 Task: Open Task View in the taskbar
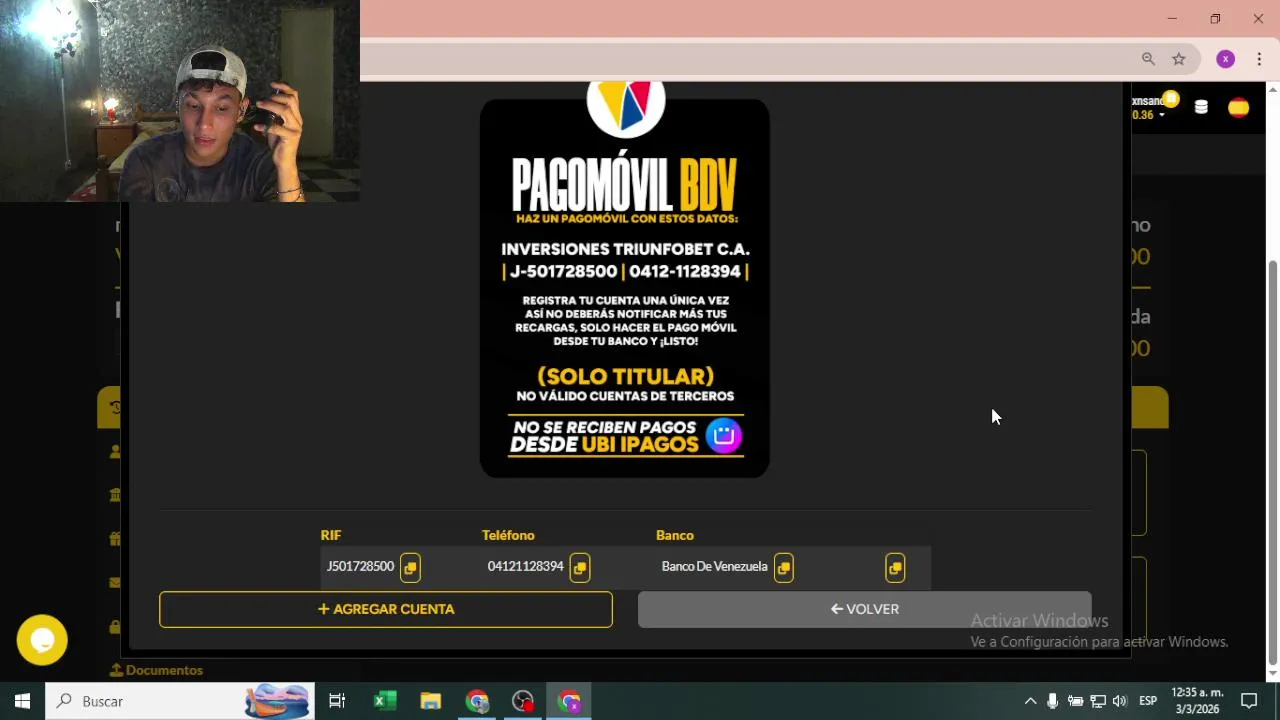[337, 701]
